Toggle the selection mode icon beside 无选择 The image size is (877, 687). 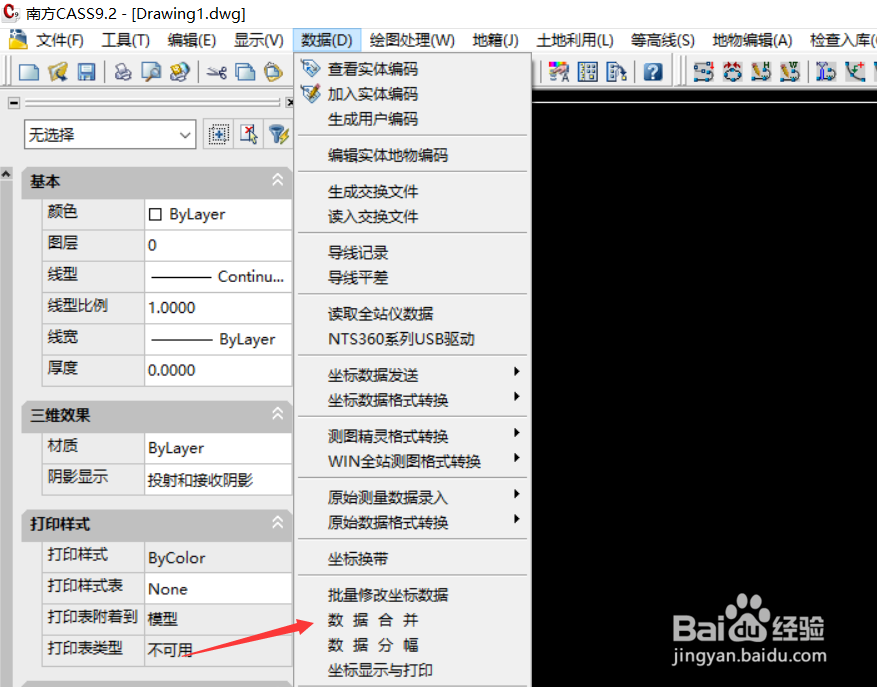tap(219, 133)
